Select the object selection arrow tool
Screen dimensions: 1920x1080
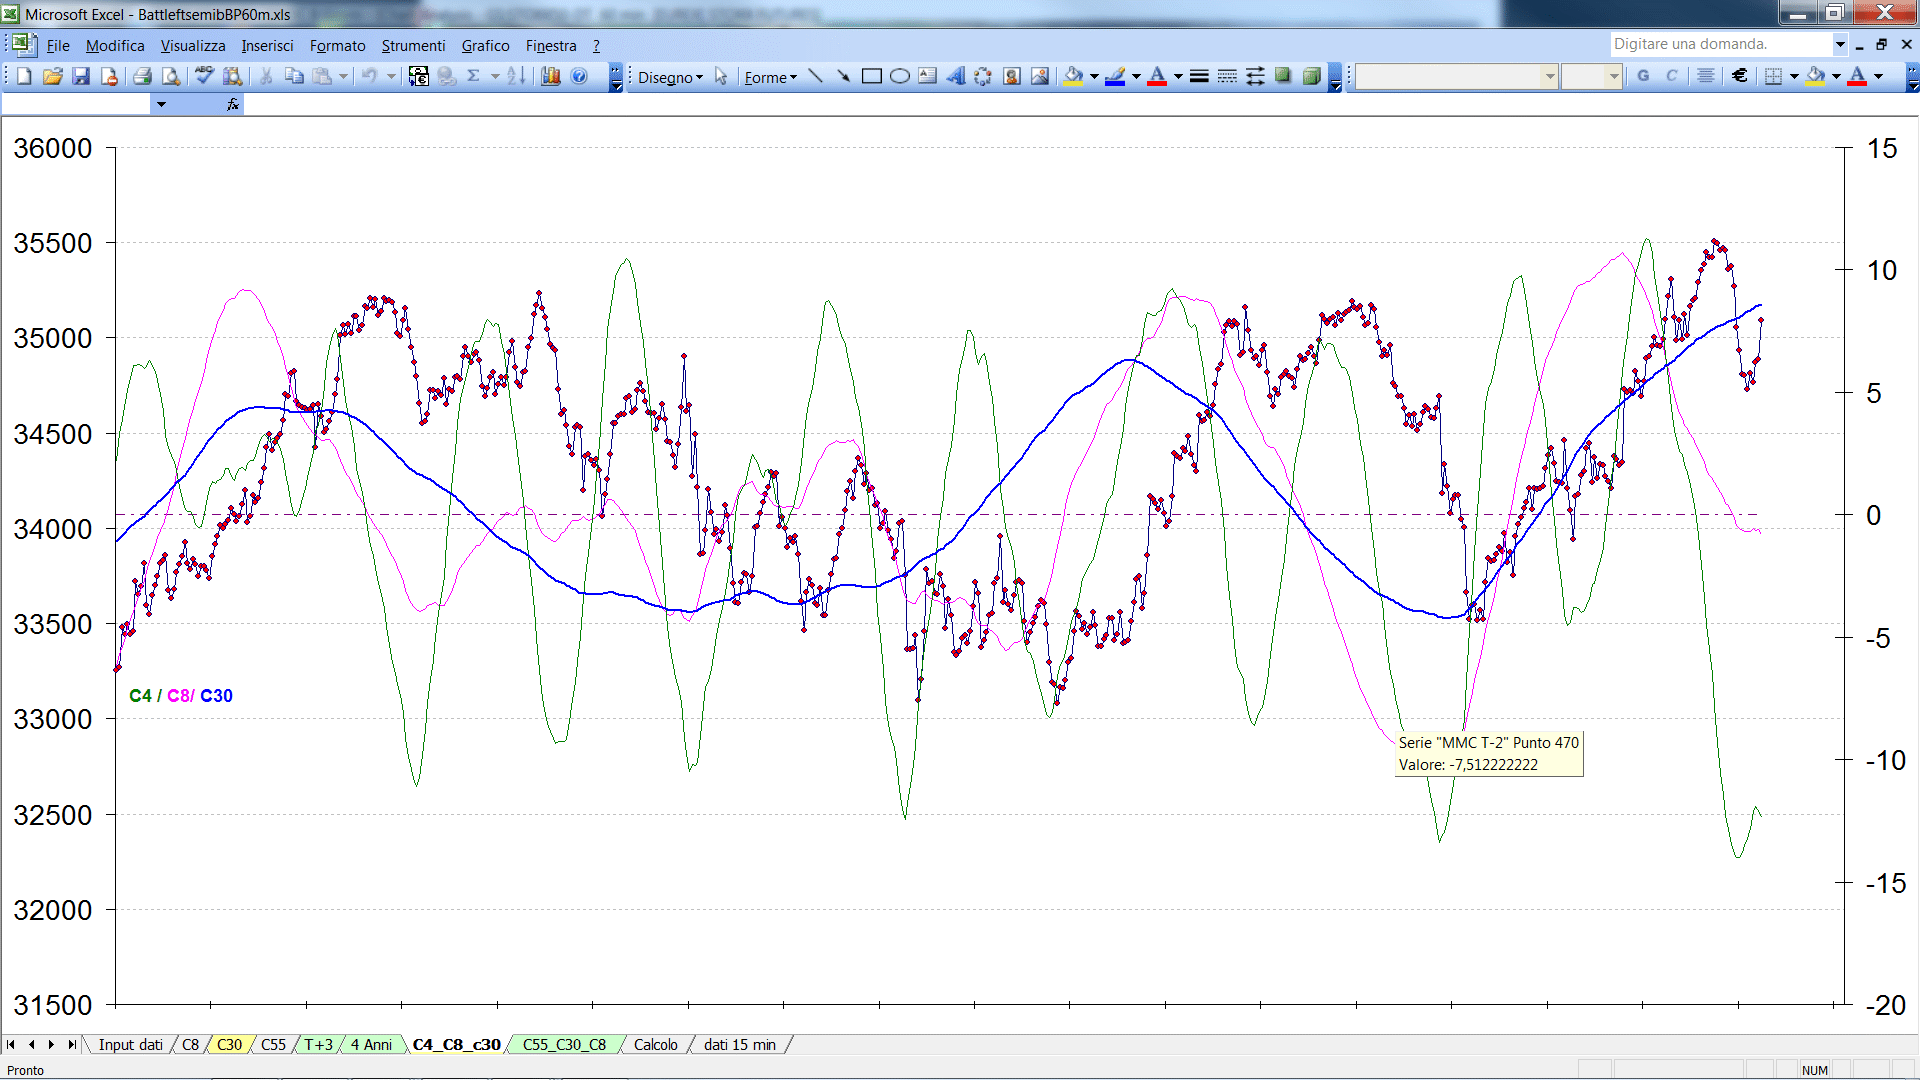coord(721,77)
